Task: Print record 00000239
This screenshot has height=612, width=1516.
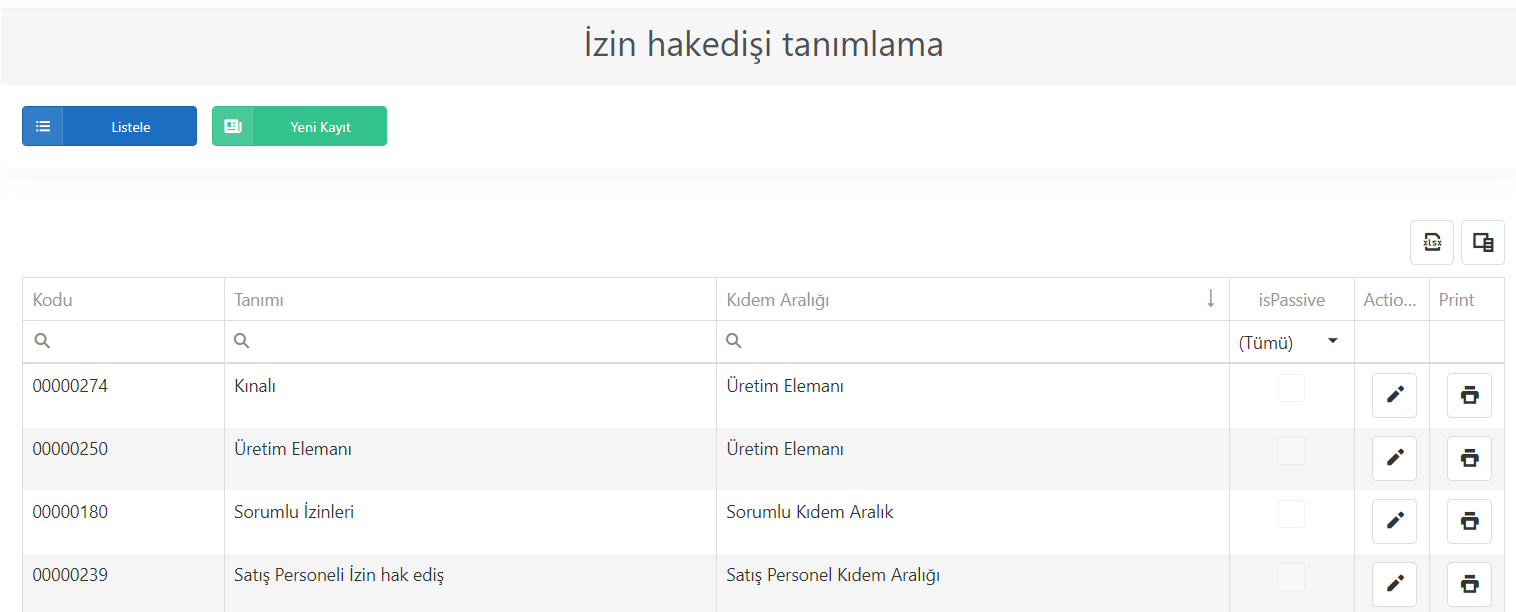Action: click(1469, 584)
